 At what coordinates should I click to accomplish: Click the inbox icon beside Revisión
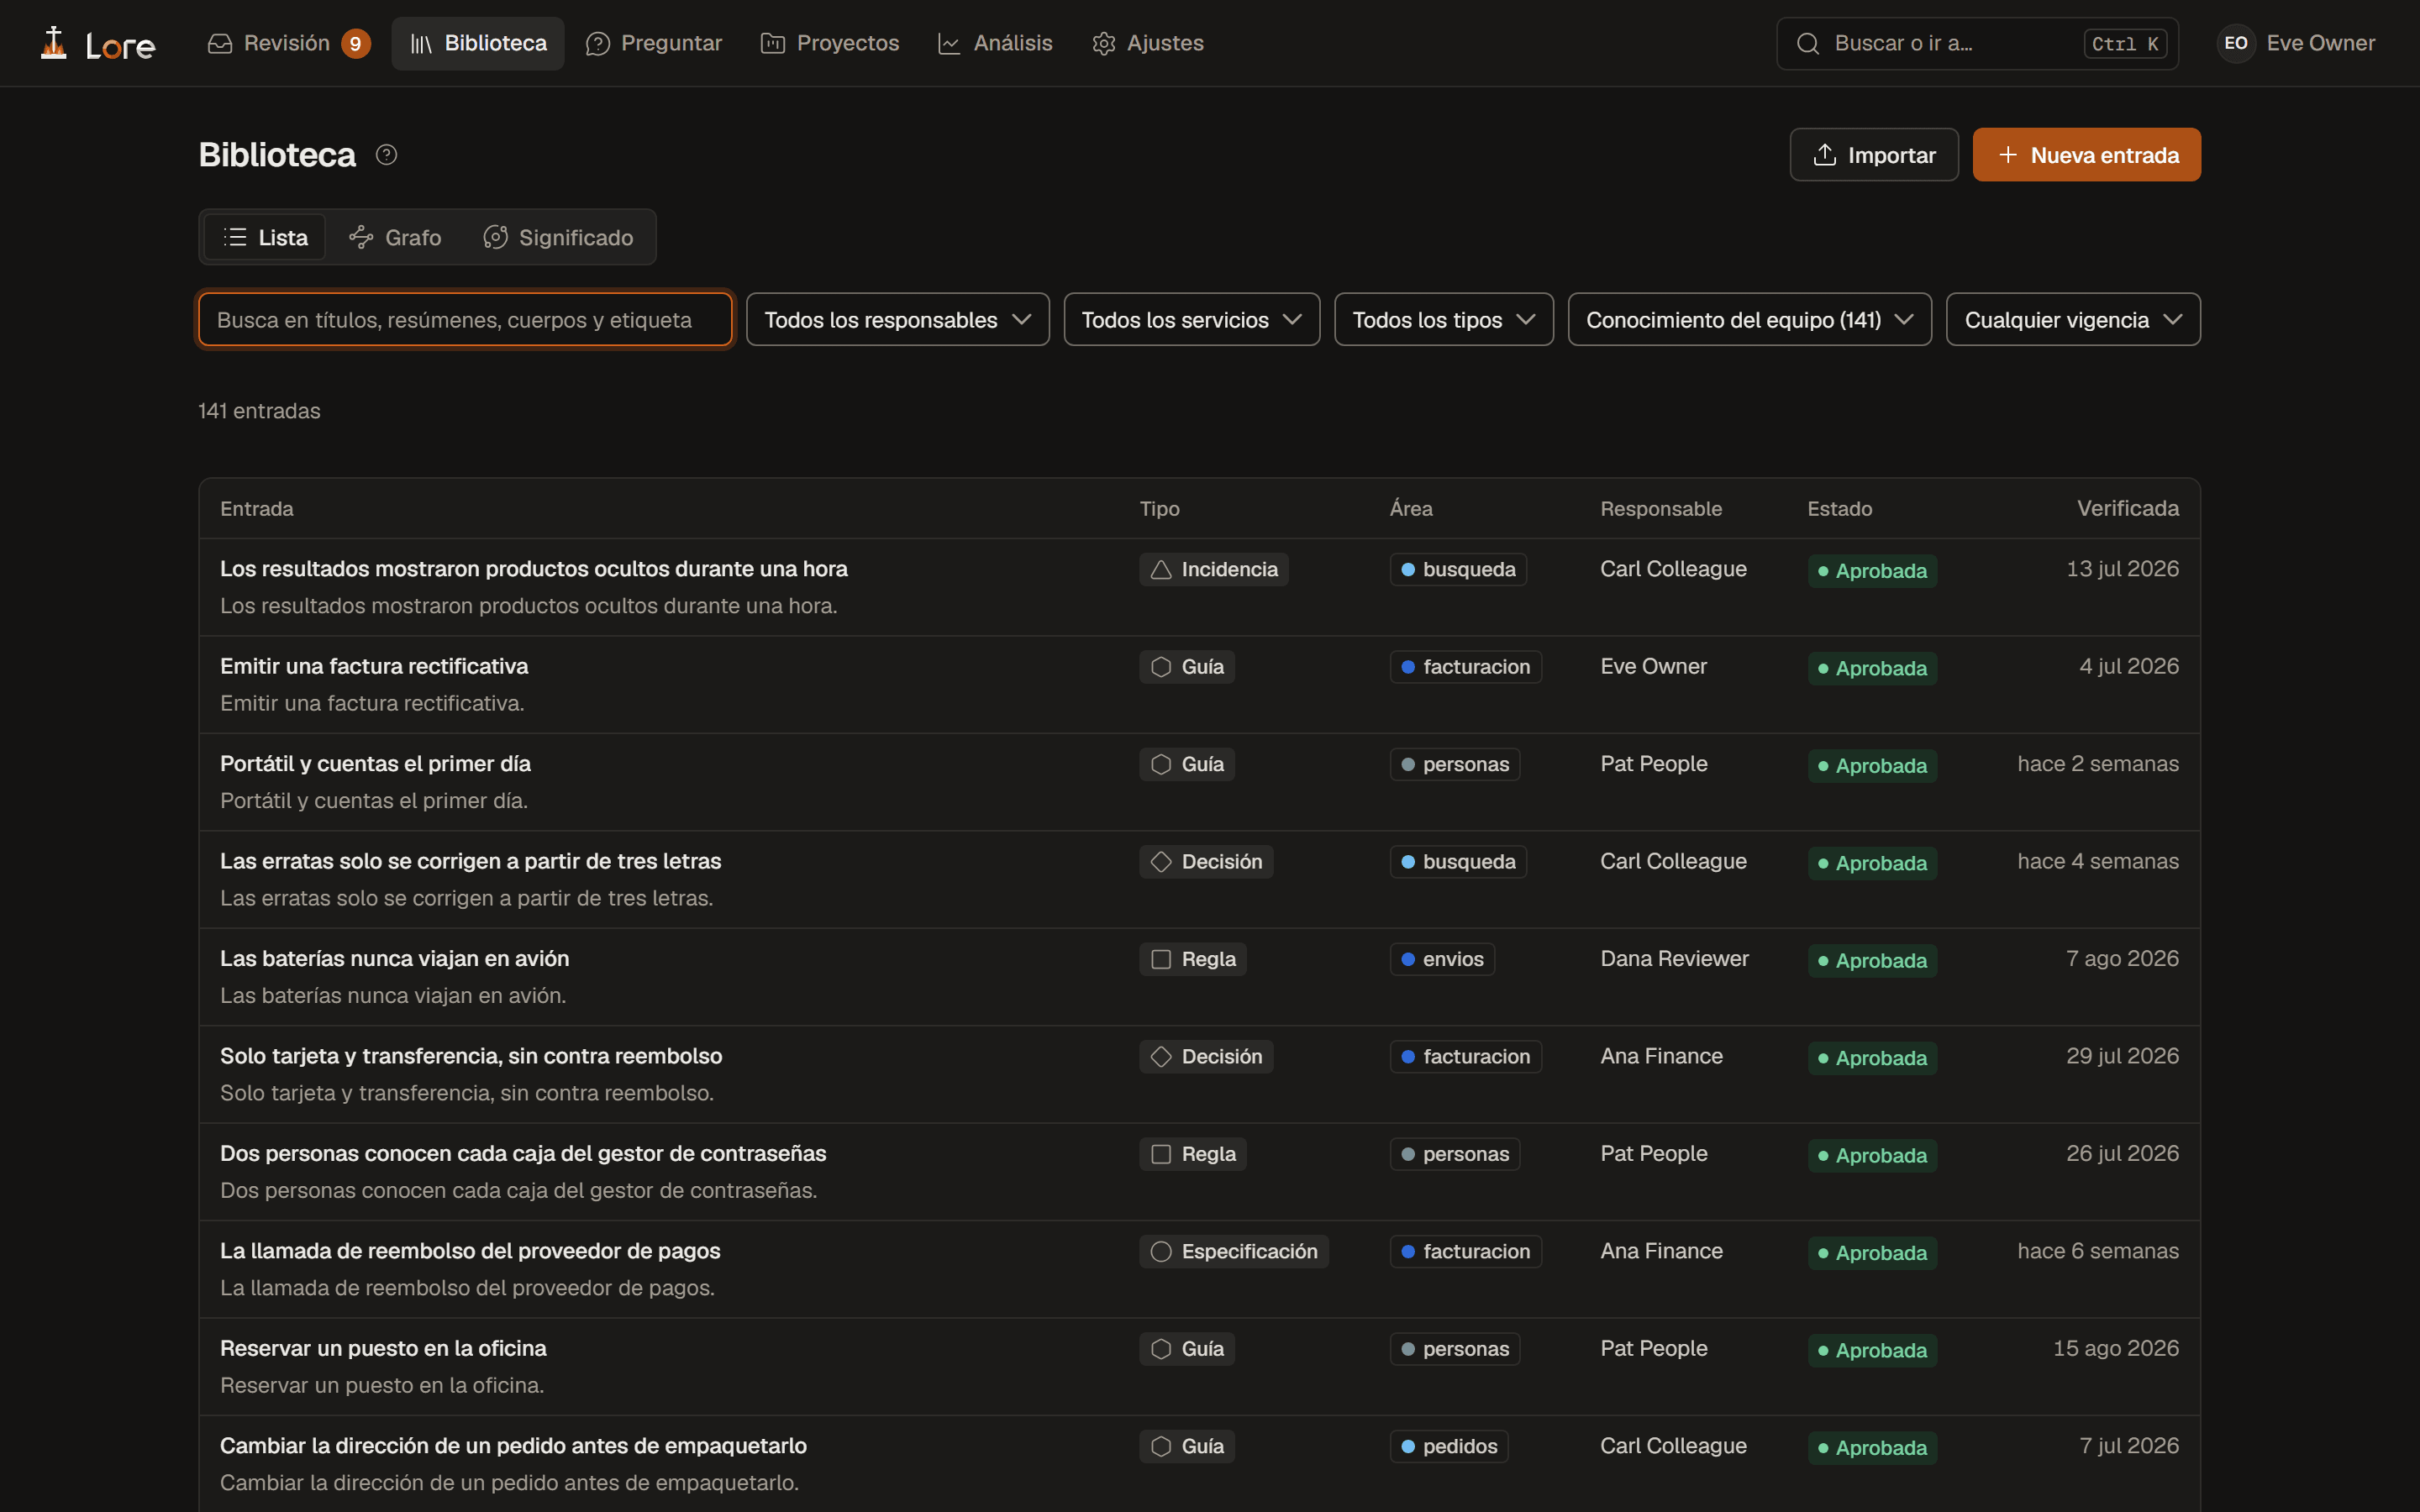pyautogui.click(x=220, y=43)
